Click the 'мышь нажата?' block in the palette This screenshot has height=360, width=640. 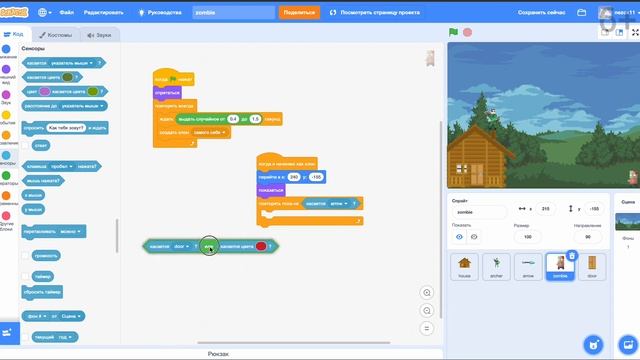pos(43,180)
